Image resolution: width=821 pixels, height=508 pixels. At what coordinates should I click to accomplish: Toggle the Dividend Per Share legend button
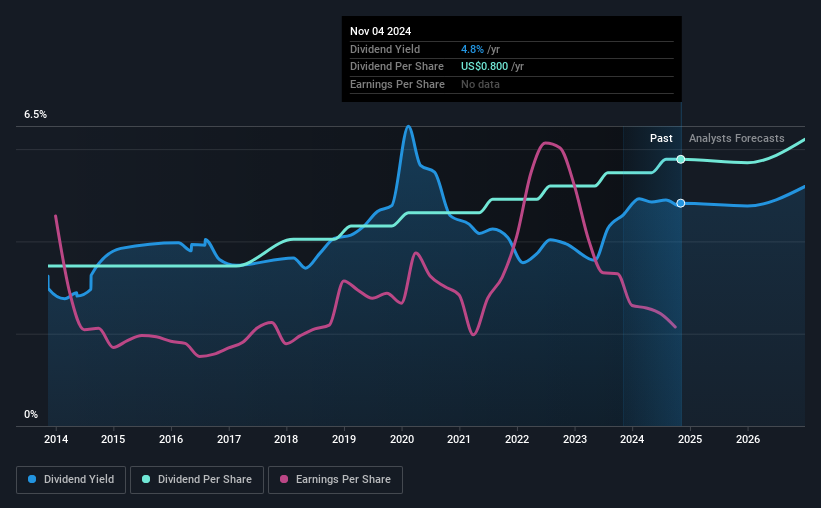197,480
